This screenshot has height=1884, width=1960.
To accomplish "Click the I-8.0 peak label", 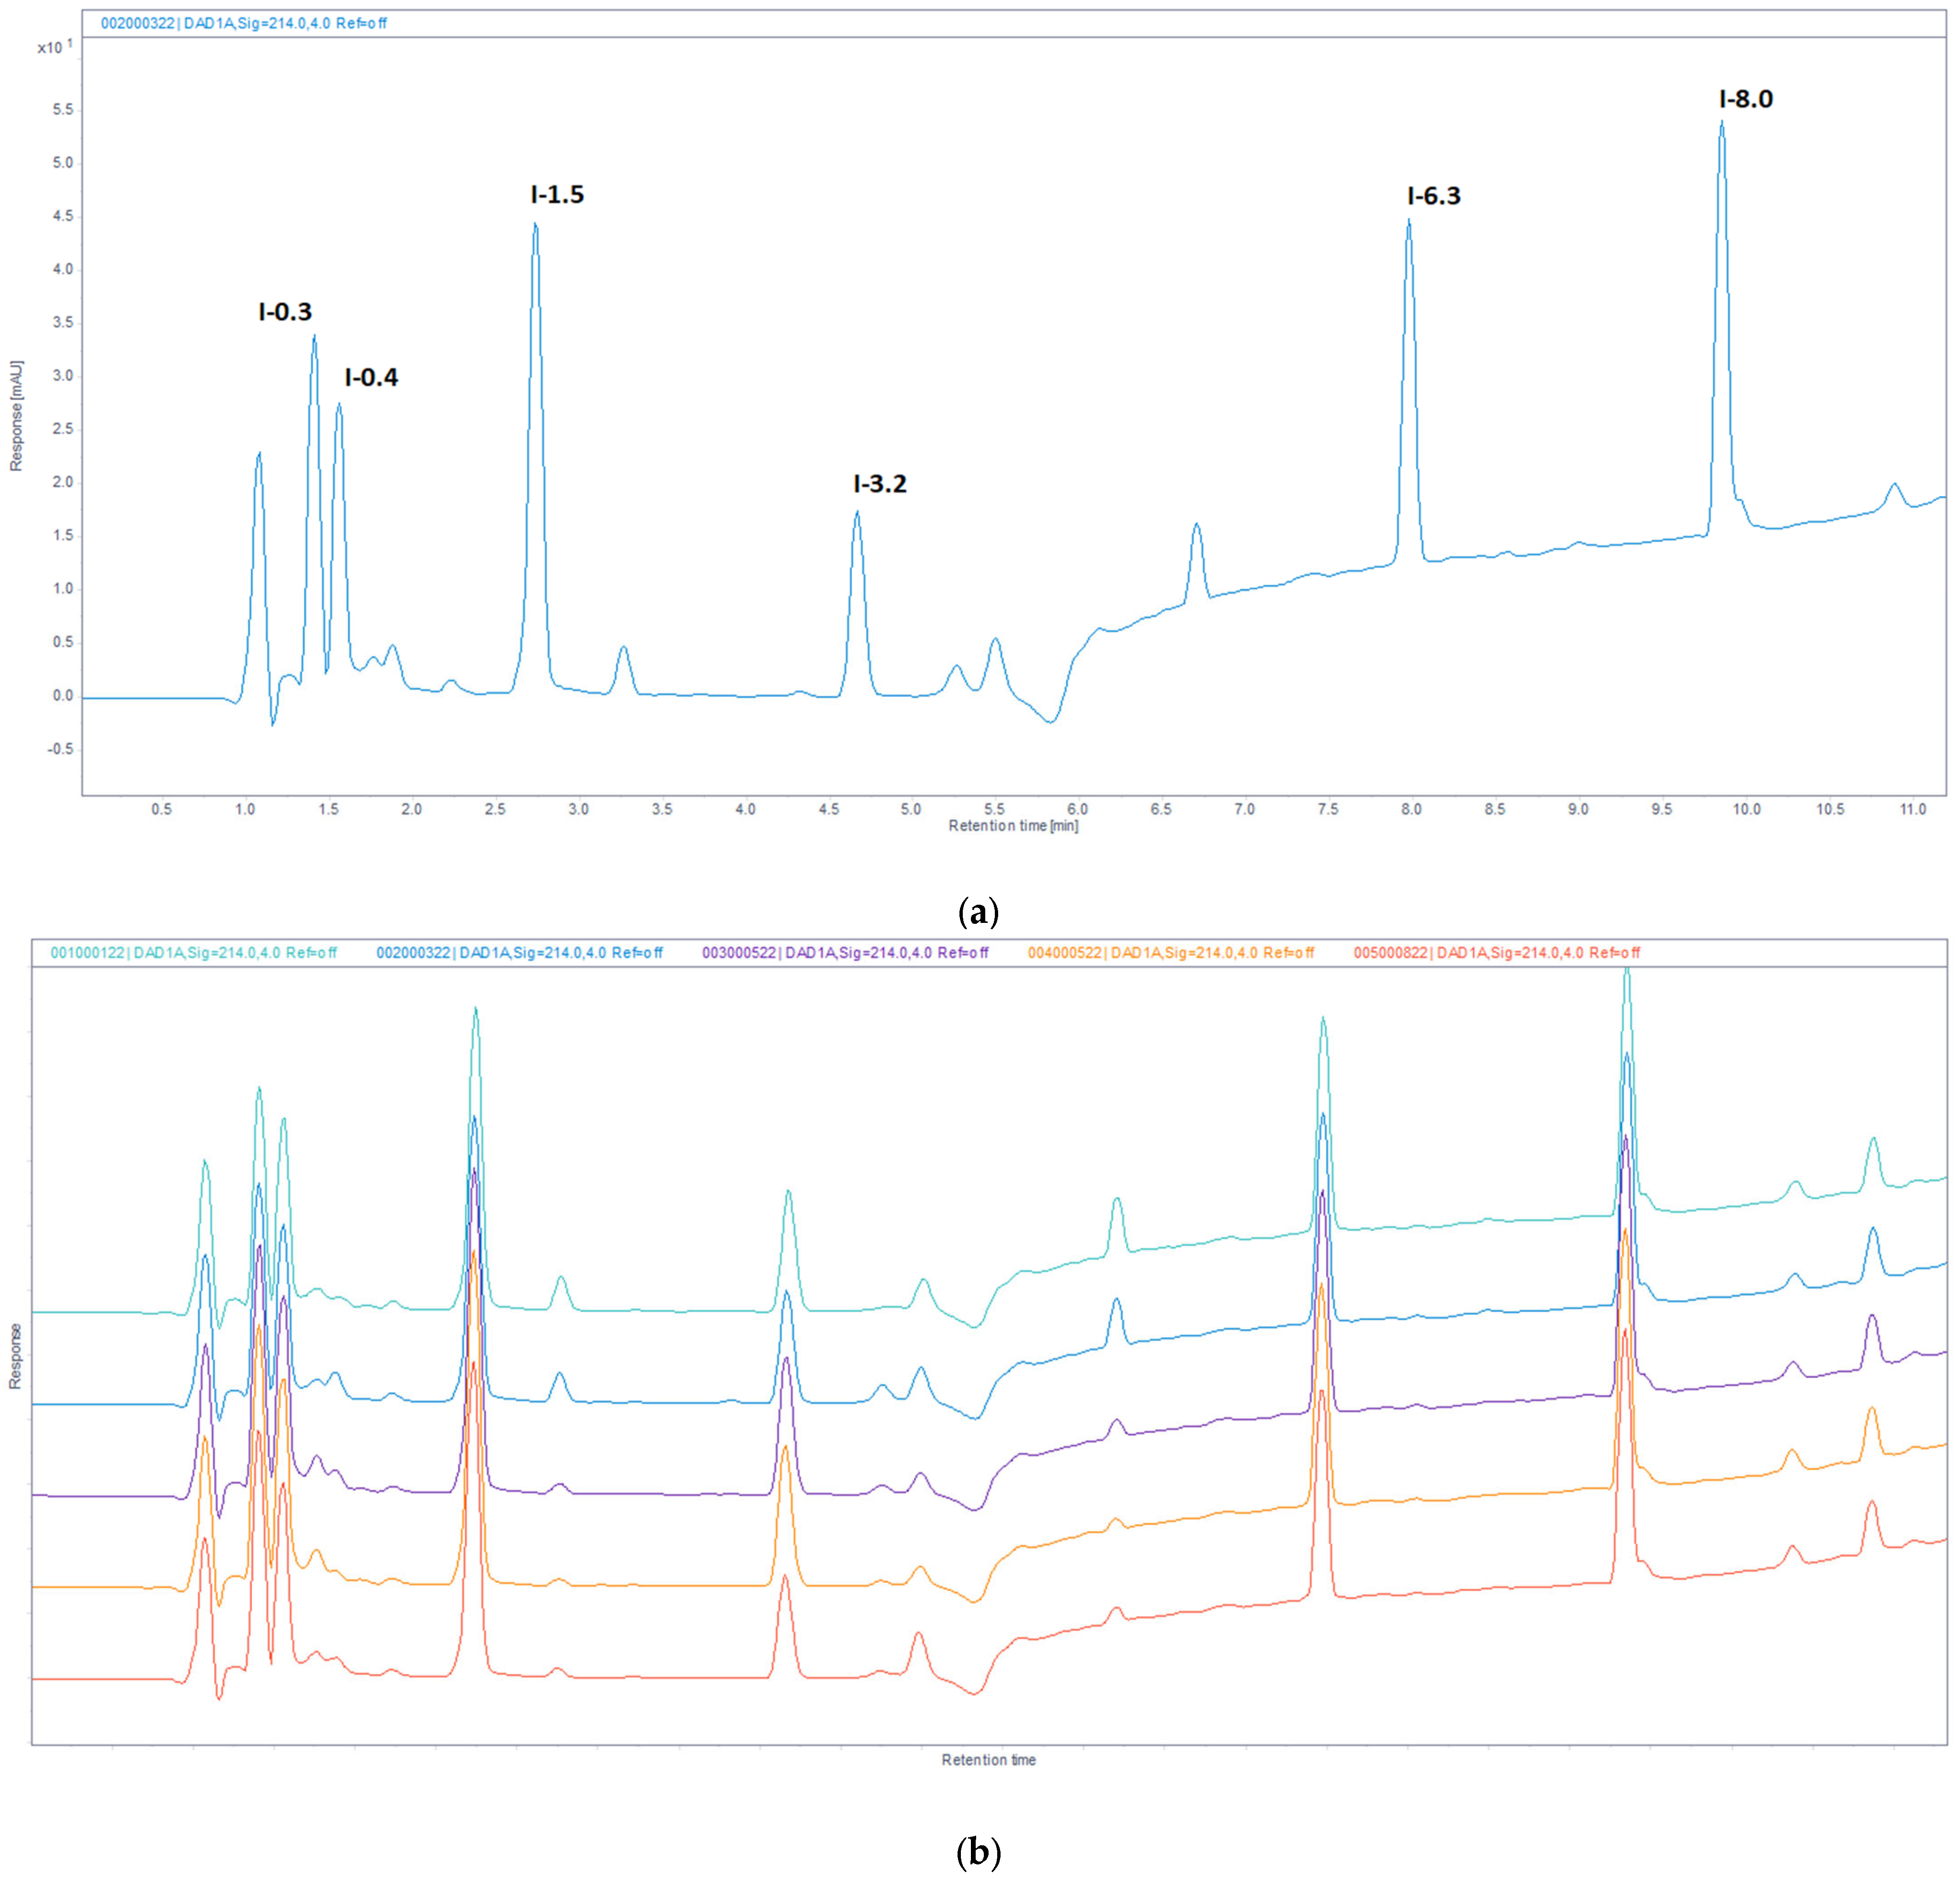I will coord(1746,99).
